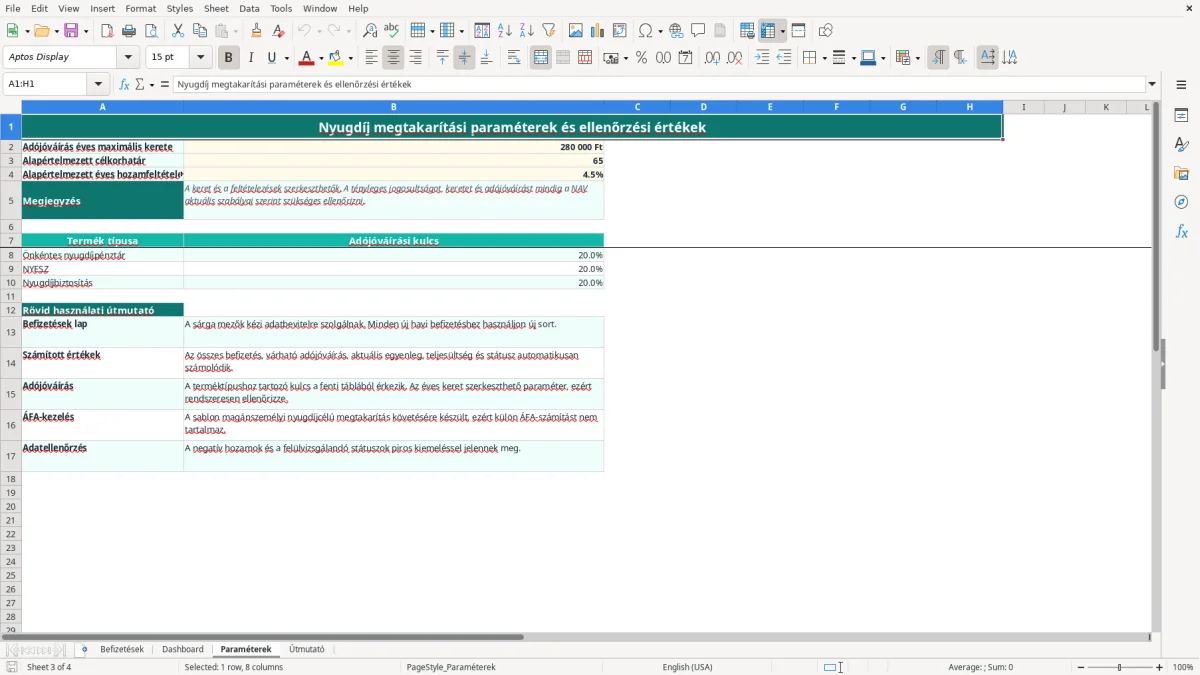Expand the Name Box dropdown
Viewport: 1200px width, 675px height.
click(98, 84)
